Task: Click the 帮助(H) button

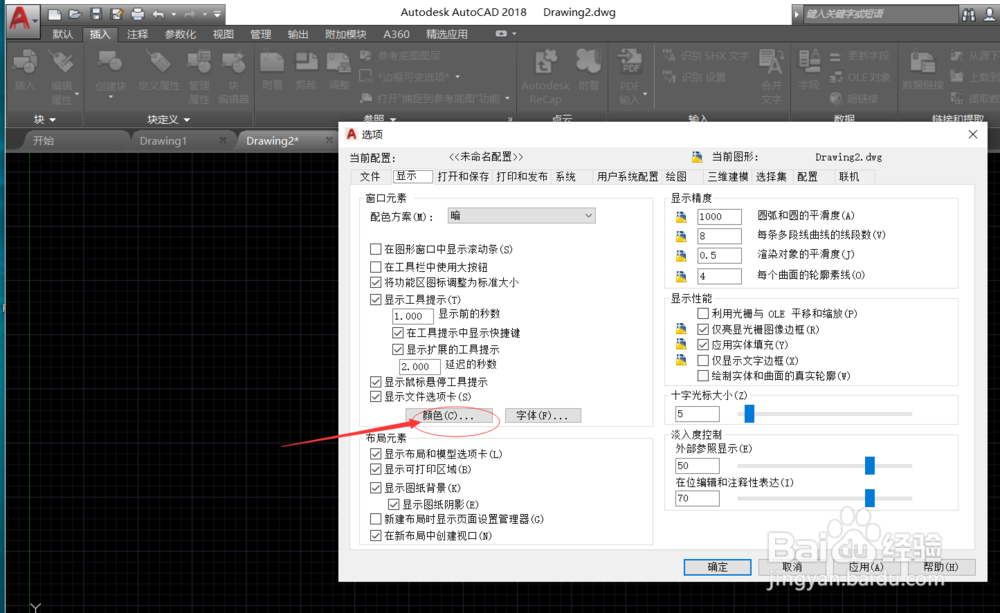Action: pyautogui.click(x=941, y=567)
